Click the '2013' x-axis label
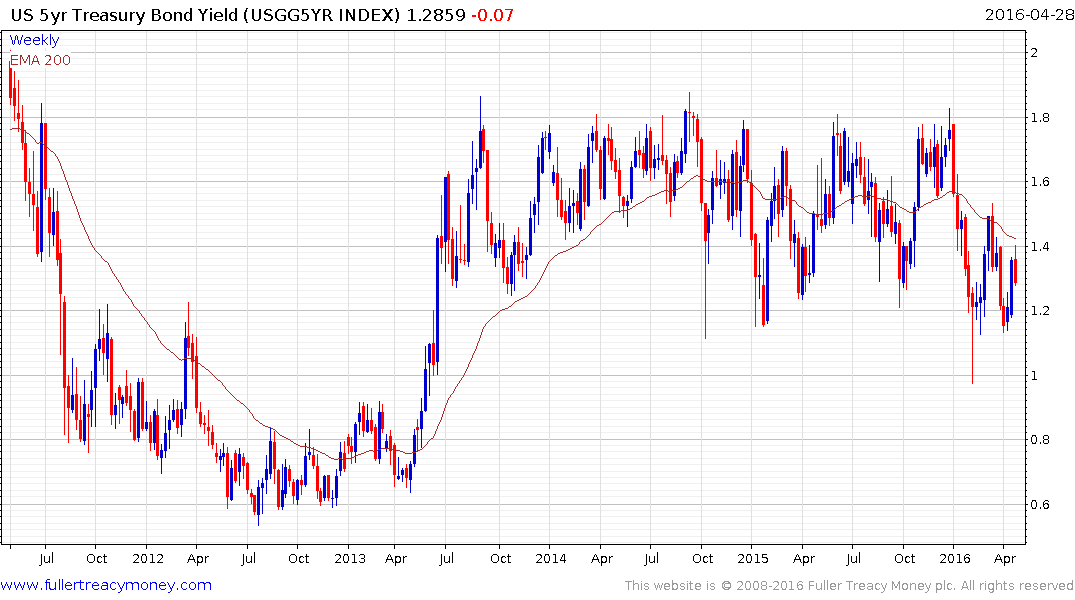Viewport: 1075px width, 600px height. point(350,558)
